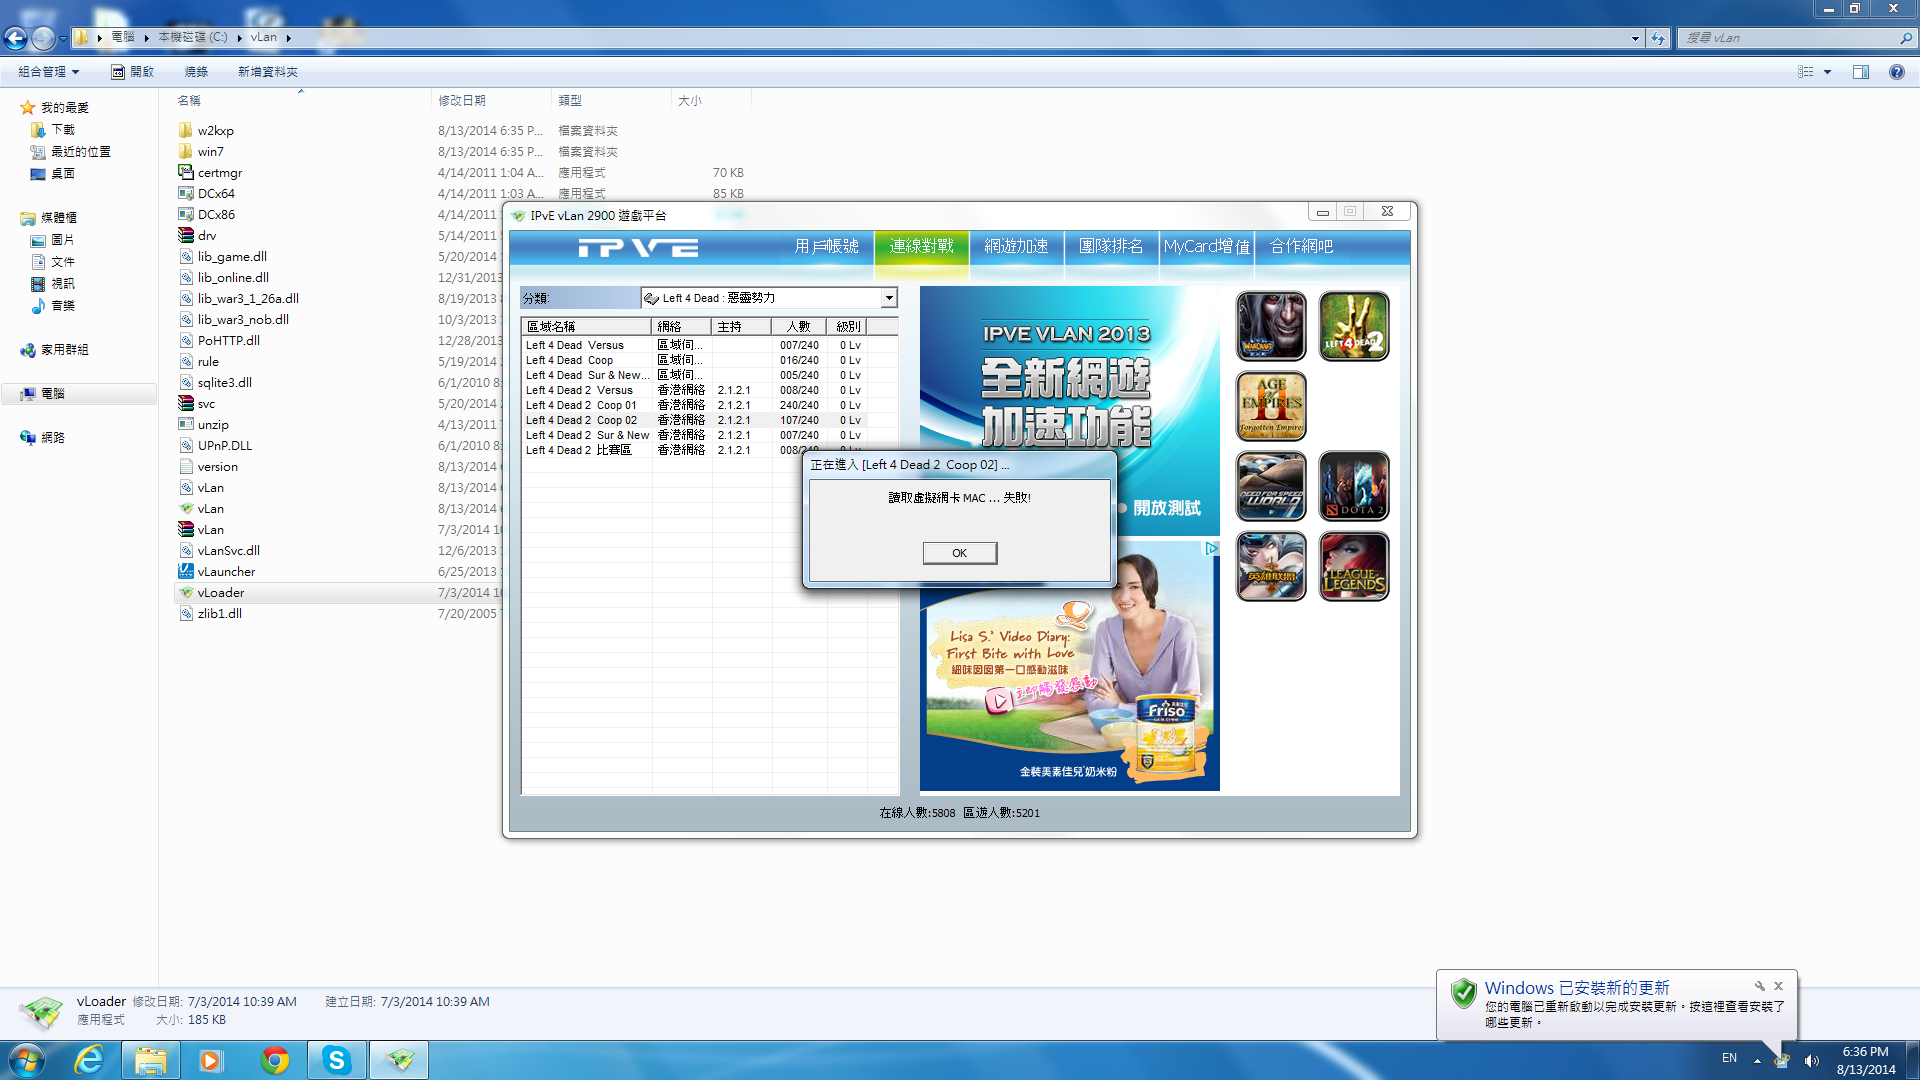This screenshot has height=1080, width=1920.
Task: Switch to the 用戶帳號 tab
Action: [x=826, y=246]
